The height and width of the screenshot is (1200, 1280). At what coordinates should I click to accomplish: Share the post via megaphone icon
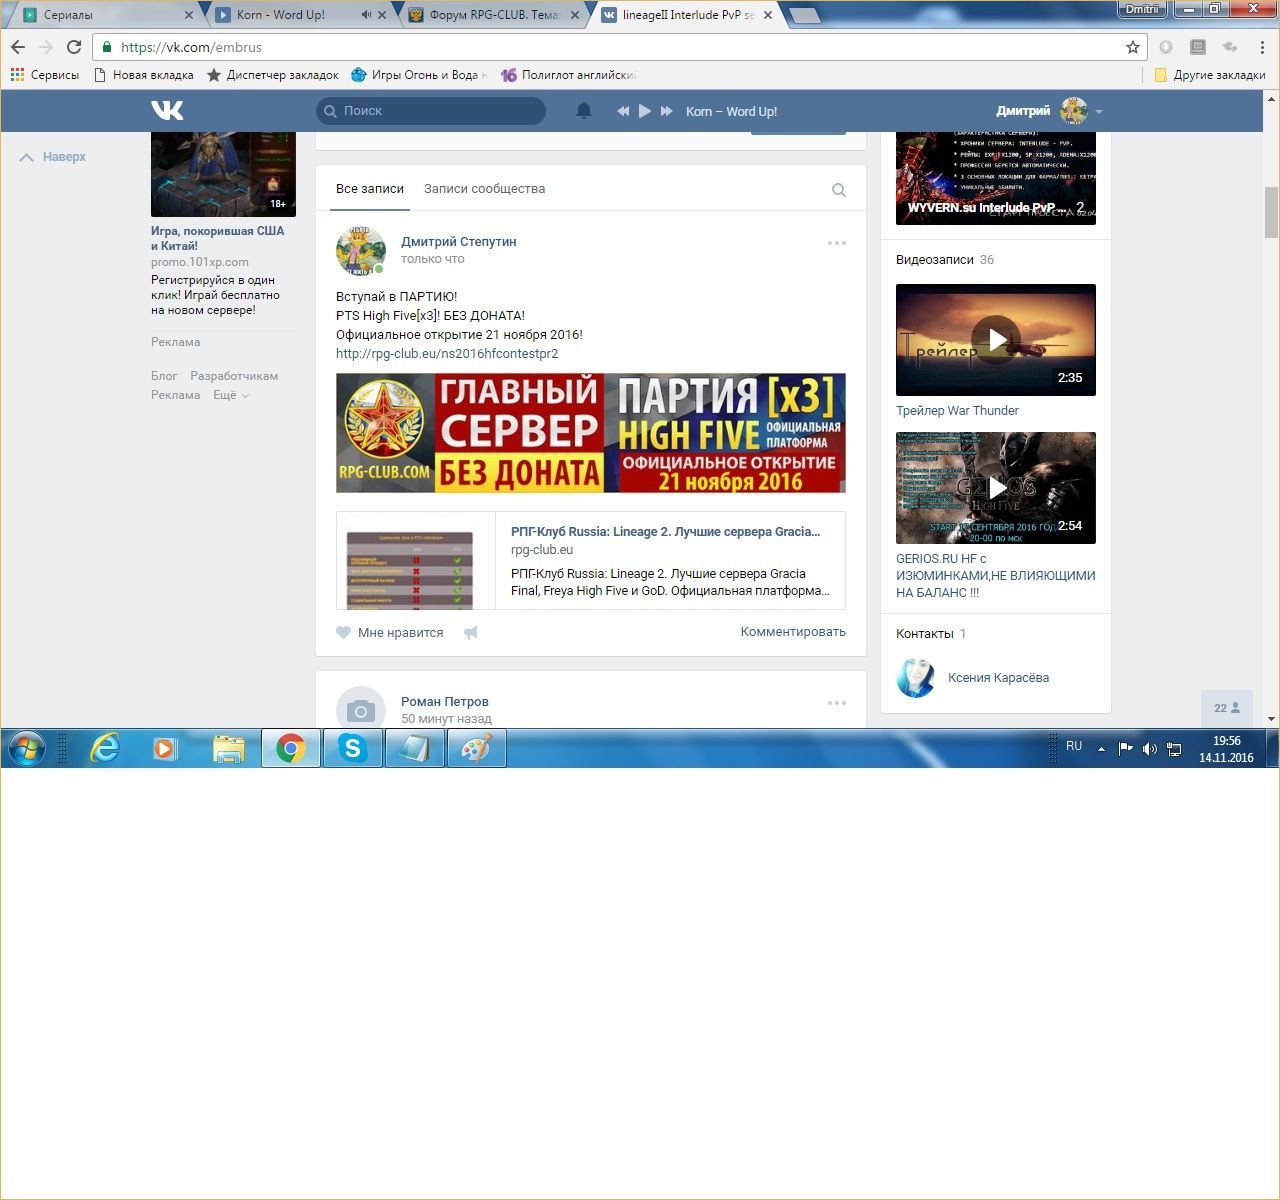tap(471, 632)
